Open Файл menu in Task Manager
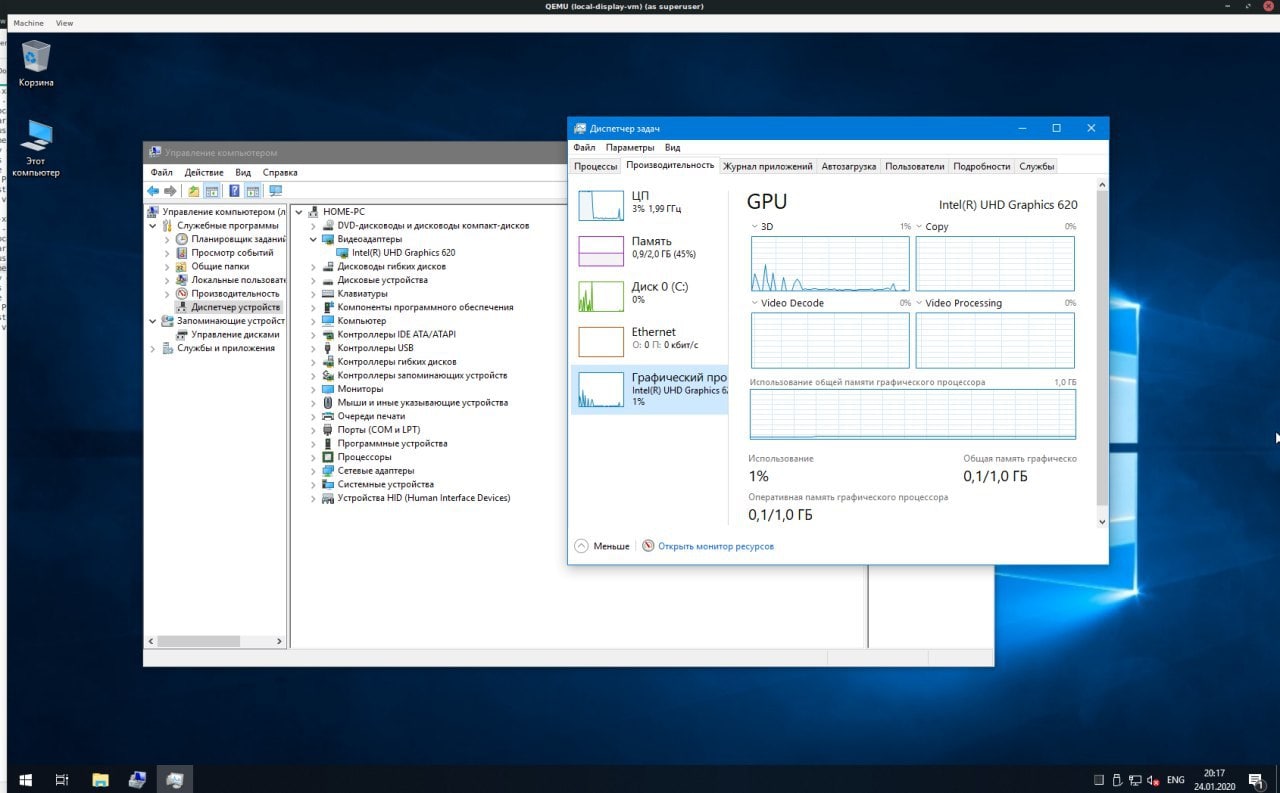1280x793 pixels. 584,148
